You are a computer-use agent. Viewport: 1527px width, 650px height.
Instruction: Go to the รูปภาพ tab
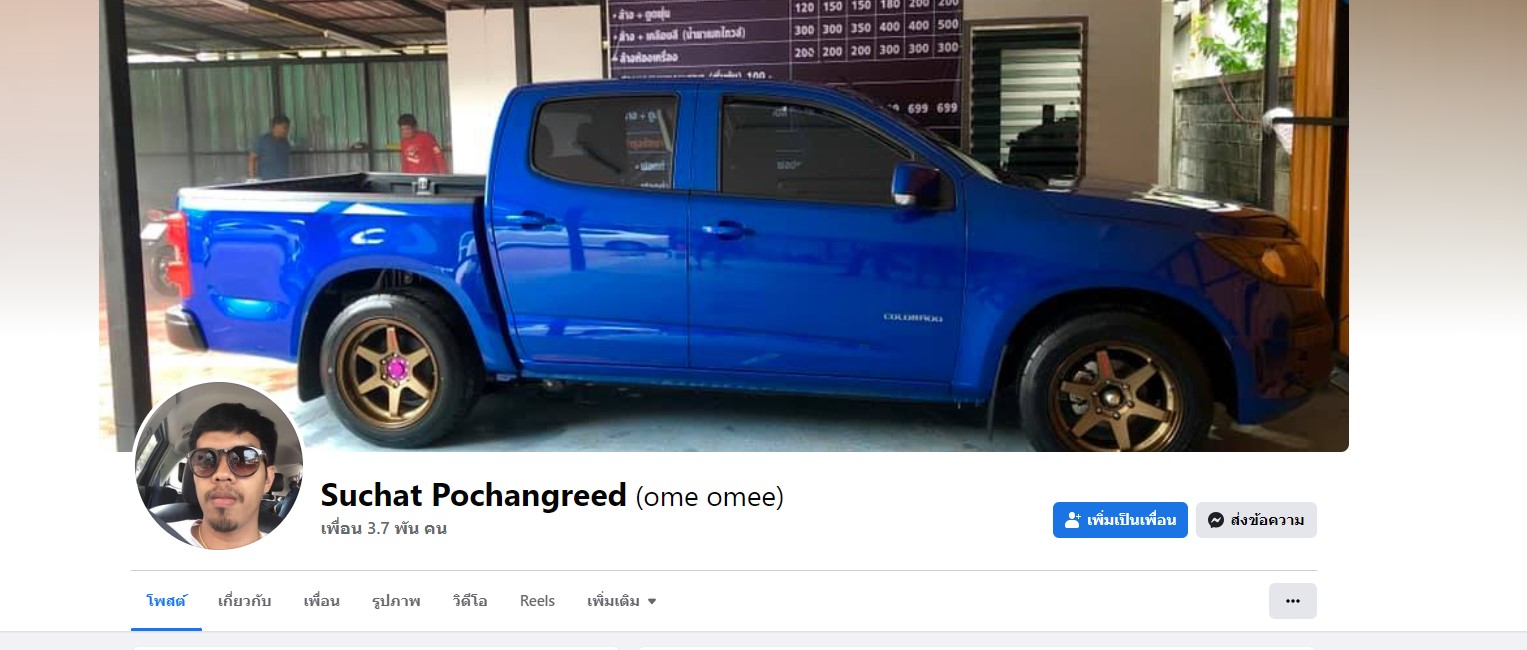pyautogui.click(x=396, y=601)
